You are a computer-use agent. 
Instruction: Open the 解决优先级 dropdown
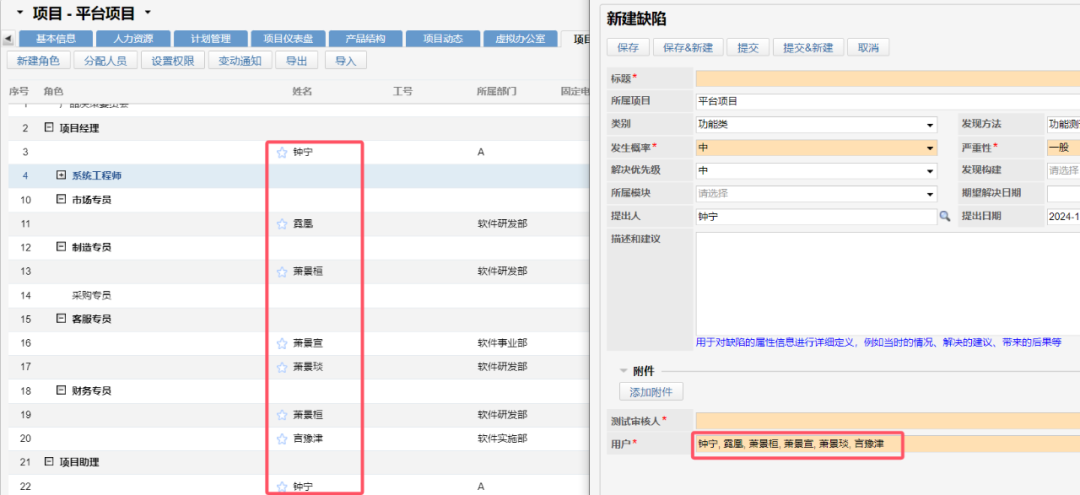pos(930,171)
